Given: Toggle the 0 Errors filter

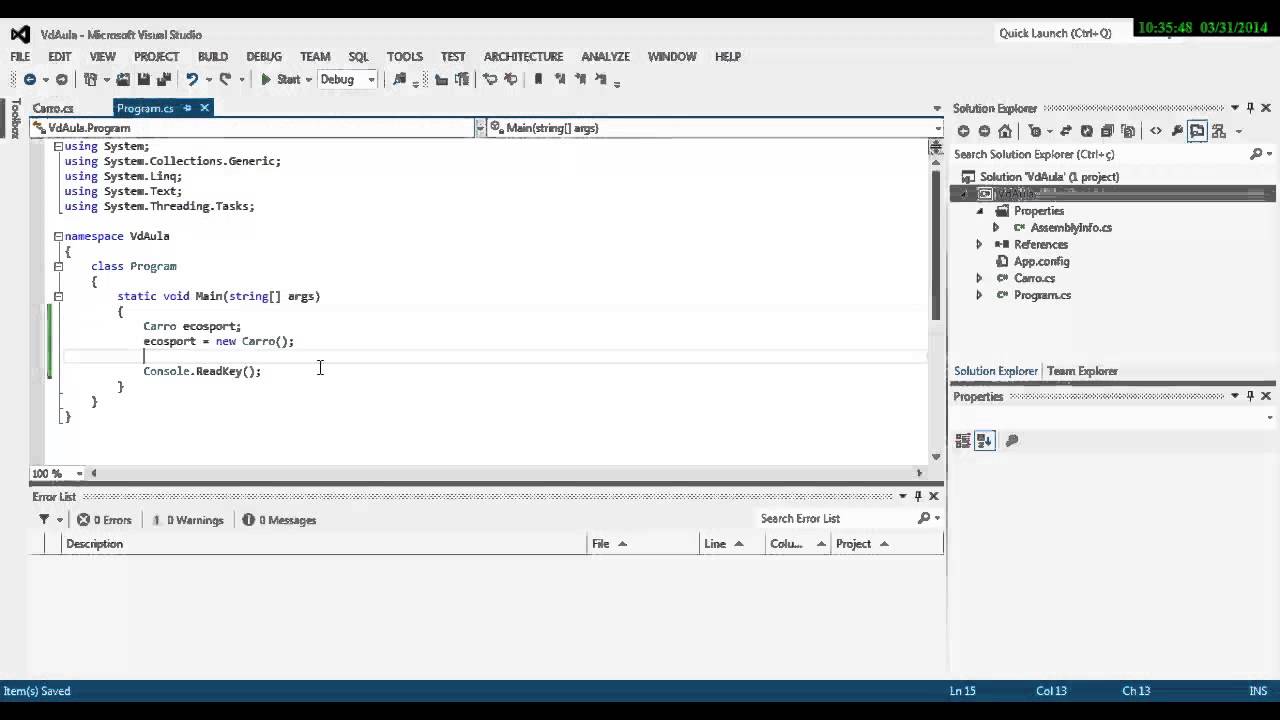Looking at the screenshot, I should click(x=104, y=520).
